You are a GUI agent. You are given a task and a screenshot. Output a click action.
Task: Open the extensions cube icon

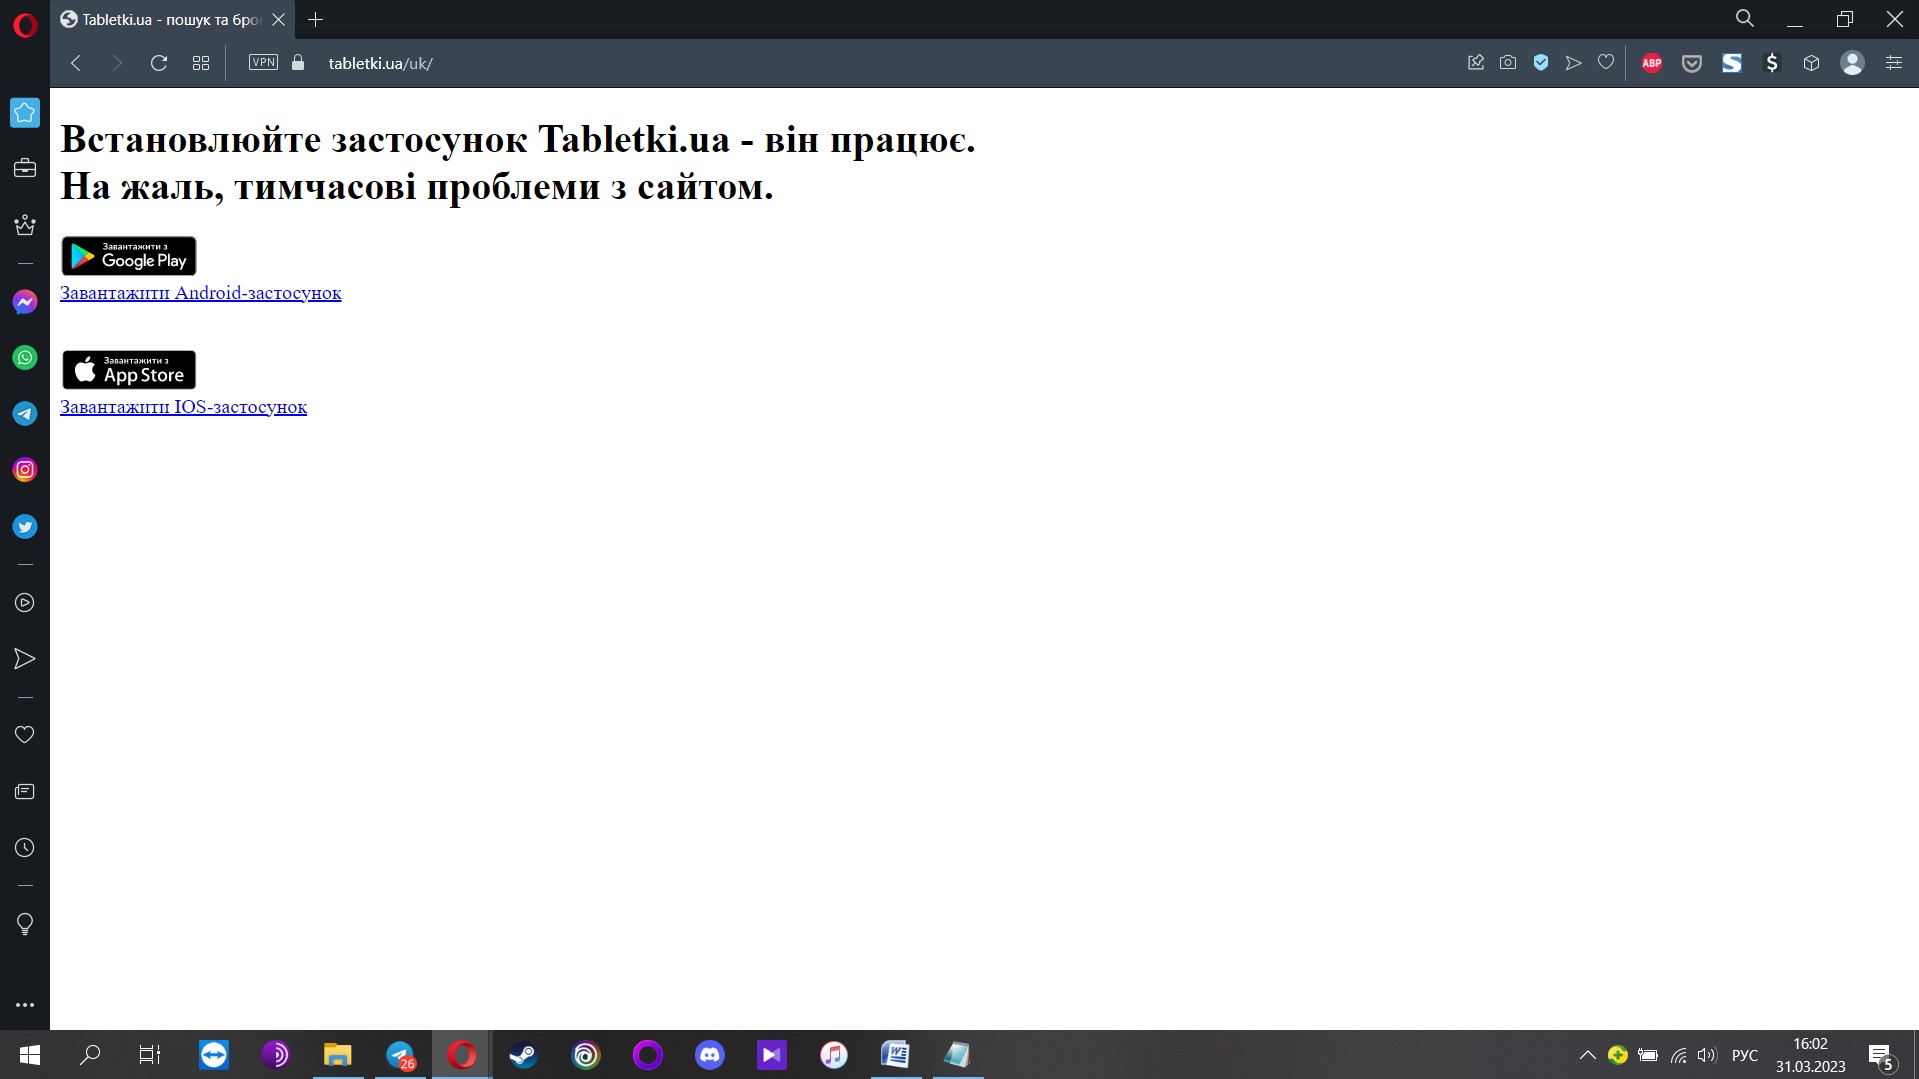[1811, 63]
